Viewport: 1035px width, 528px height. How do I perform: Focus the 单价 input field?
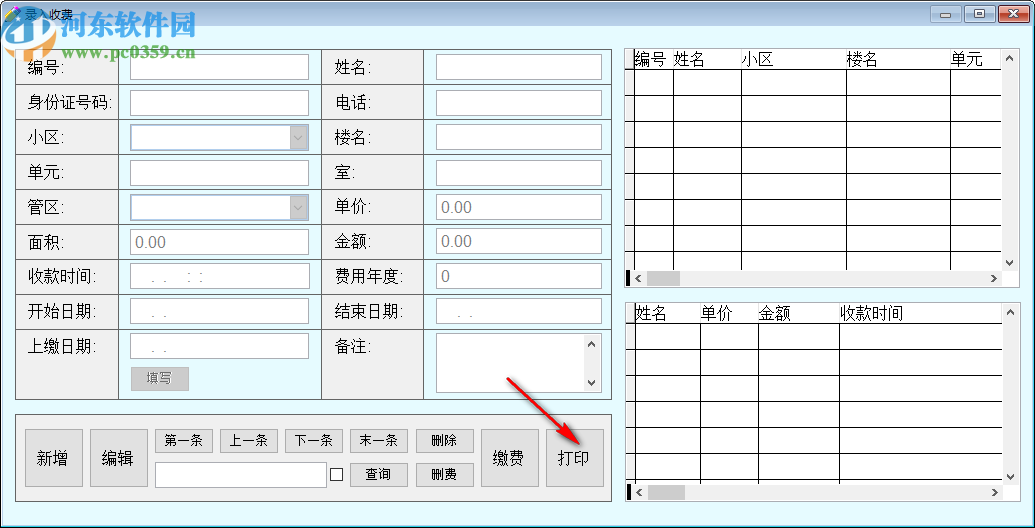click(x=519, y=207)
